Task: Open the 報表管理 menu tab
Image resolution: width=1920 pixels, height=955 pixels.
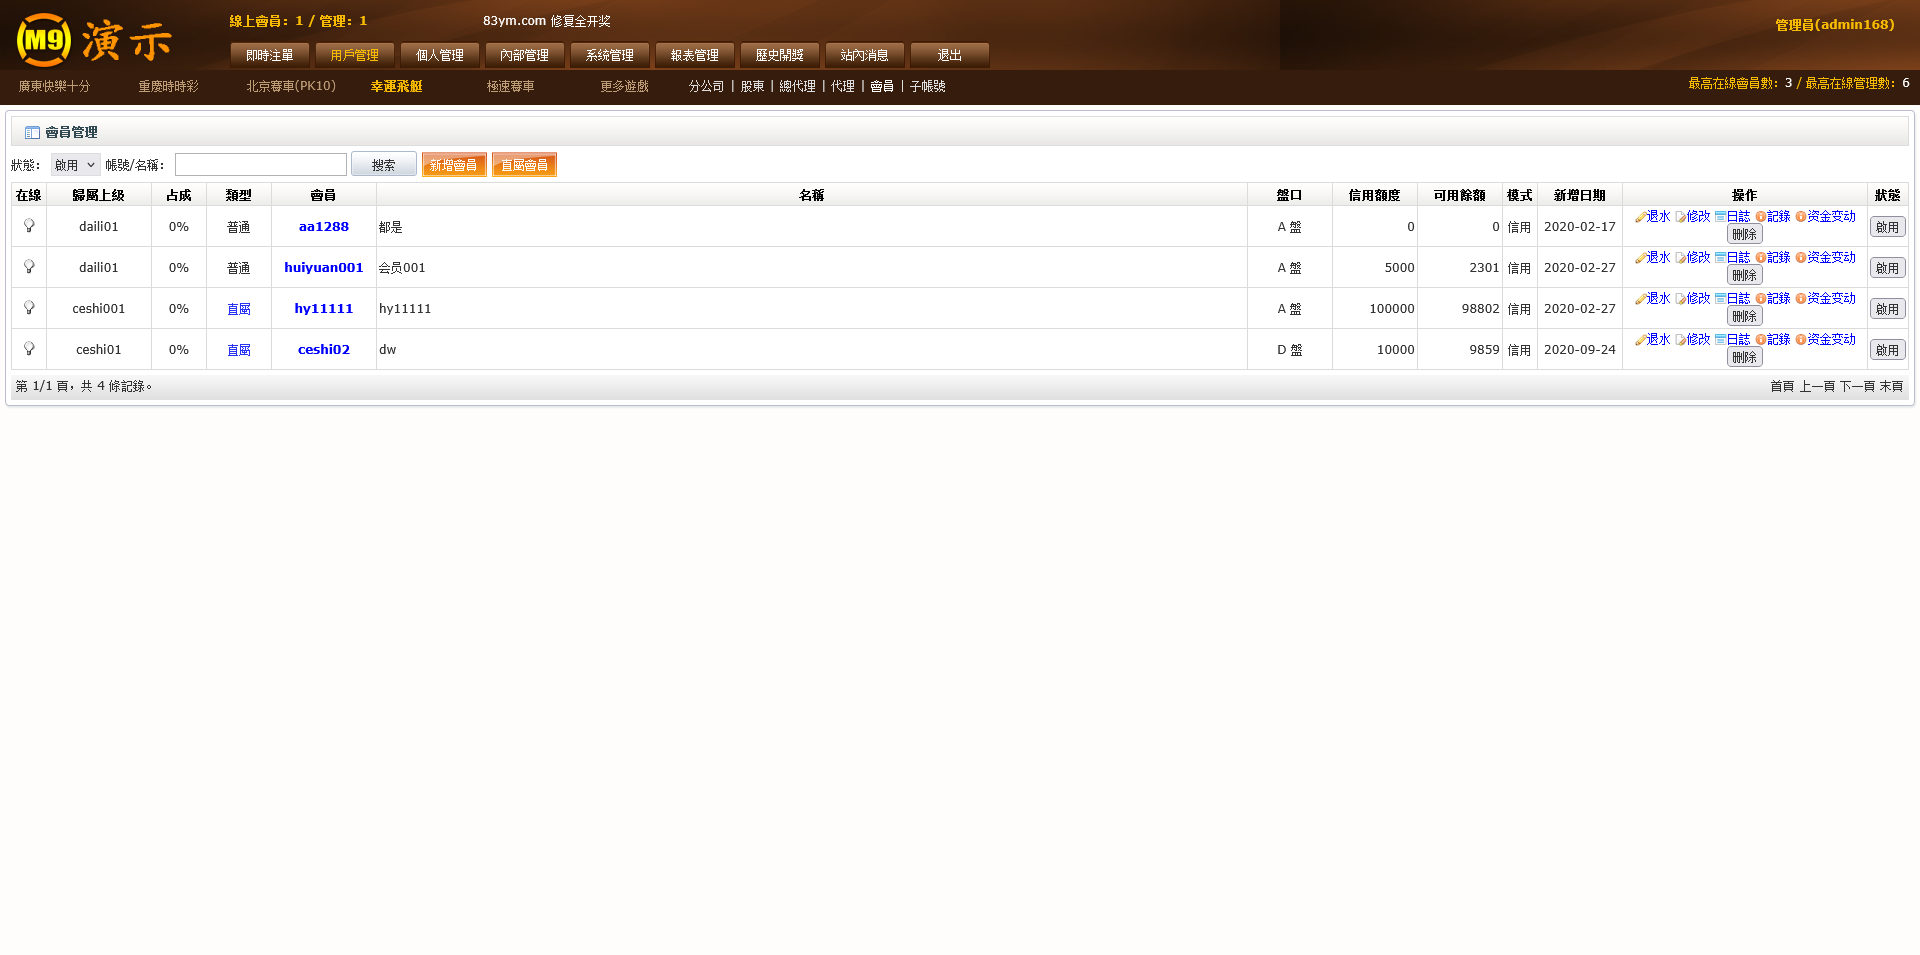Action: click(x=695, y=55)
